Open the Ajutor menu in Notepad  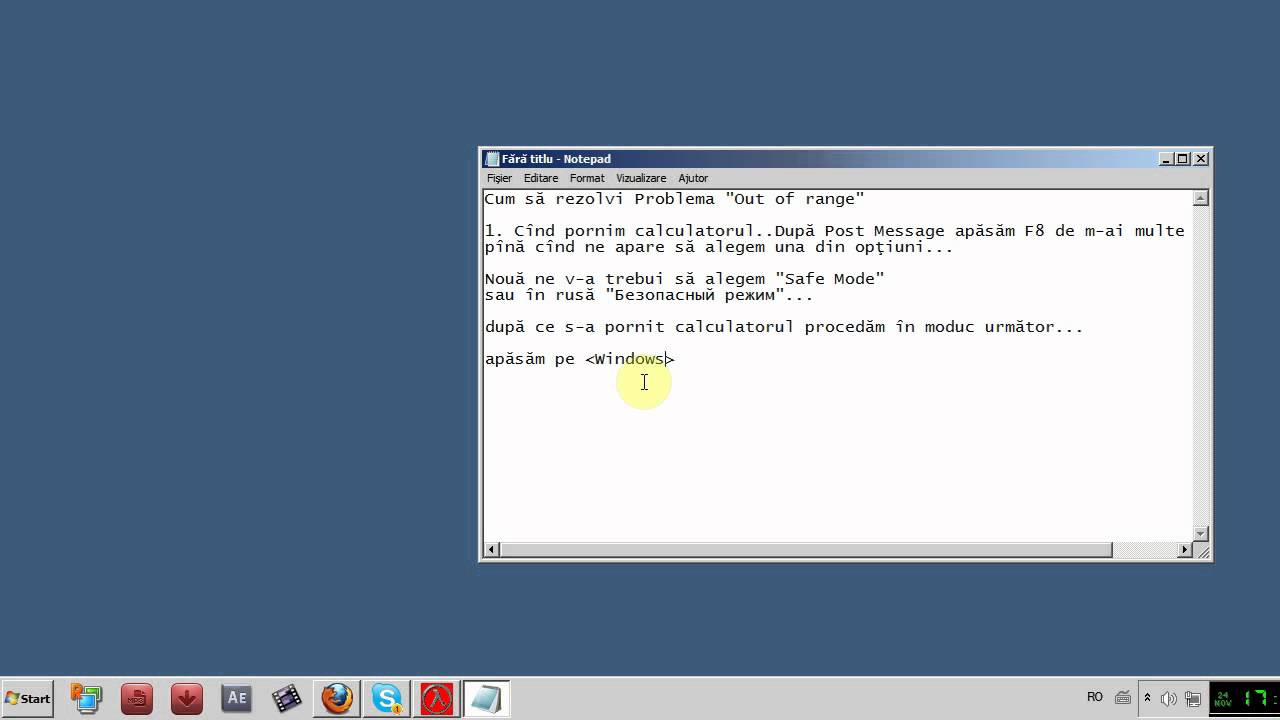click(693, 178)
